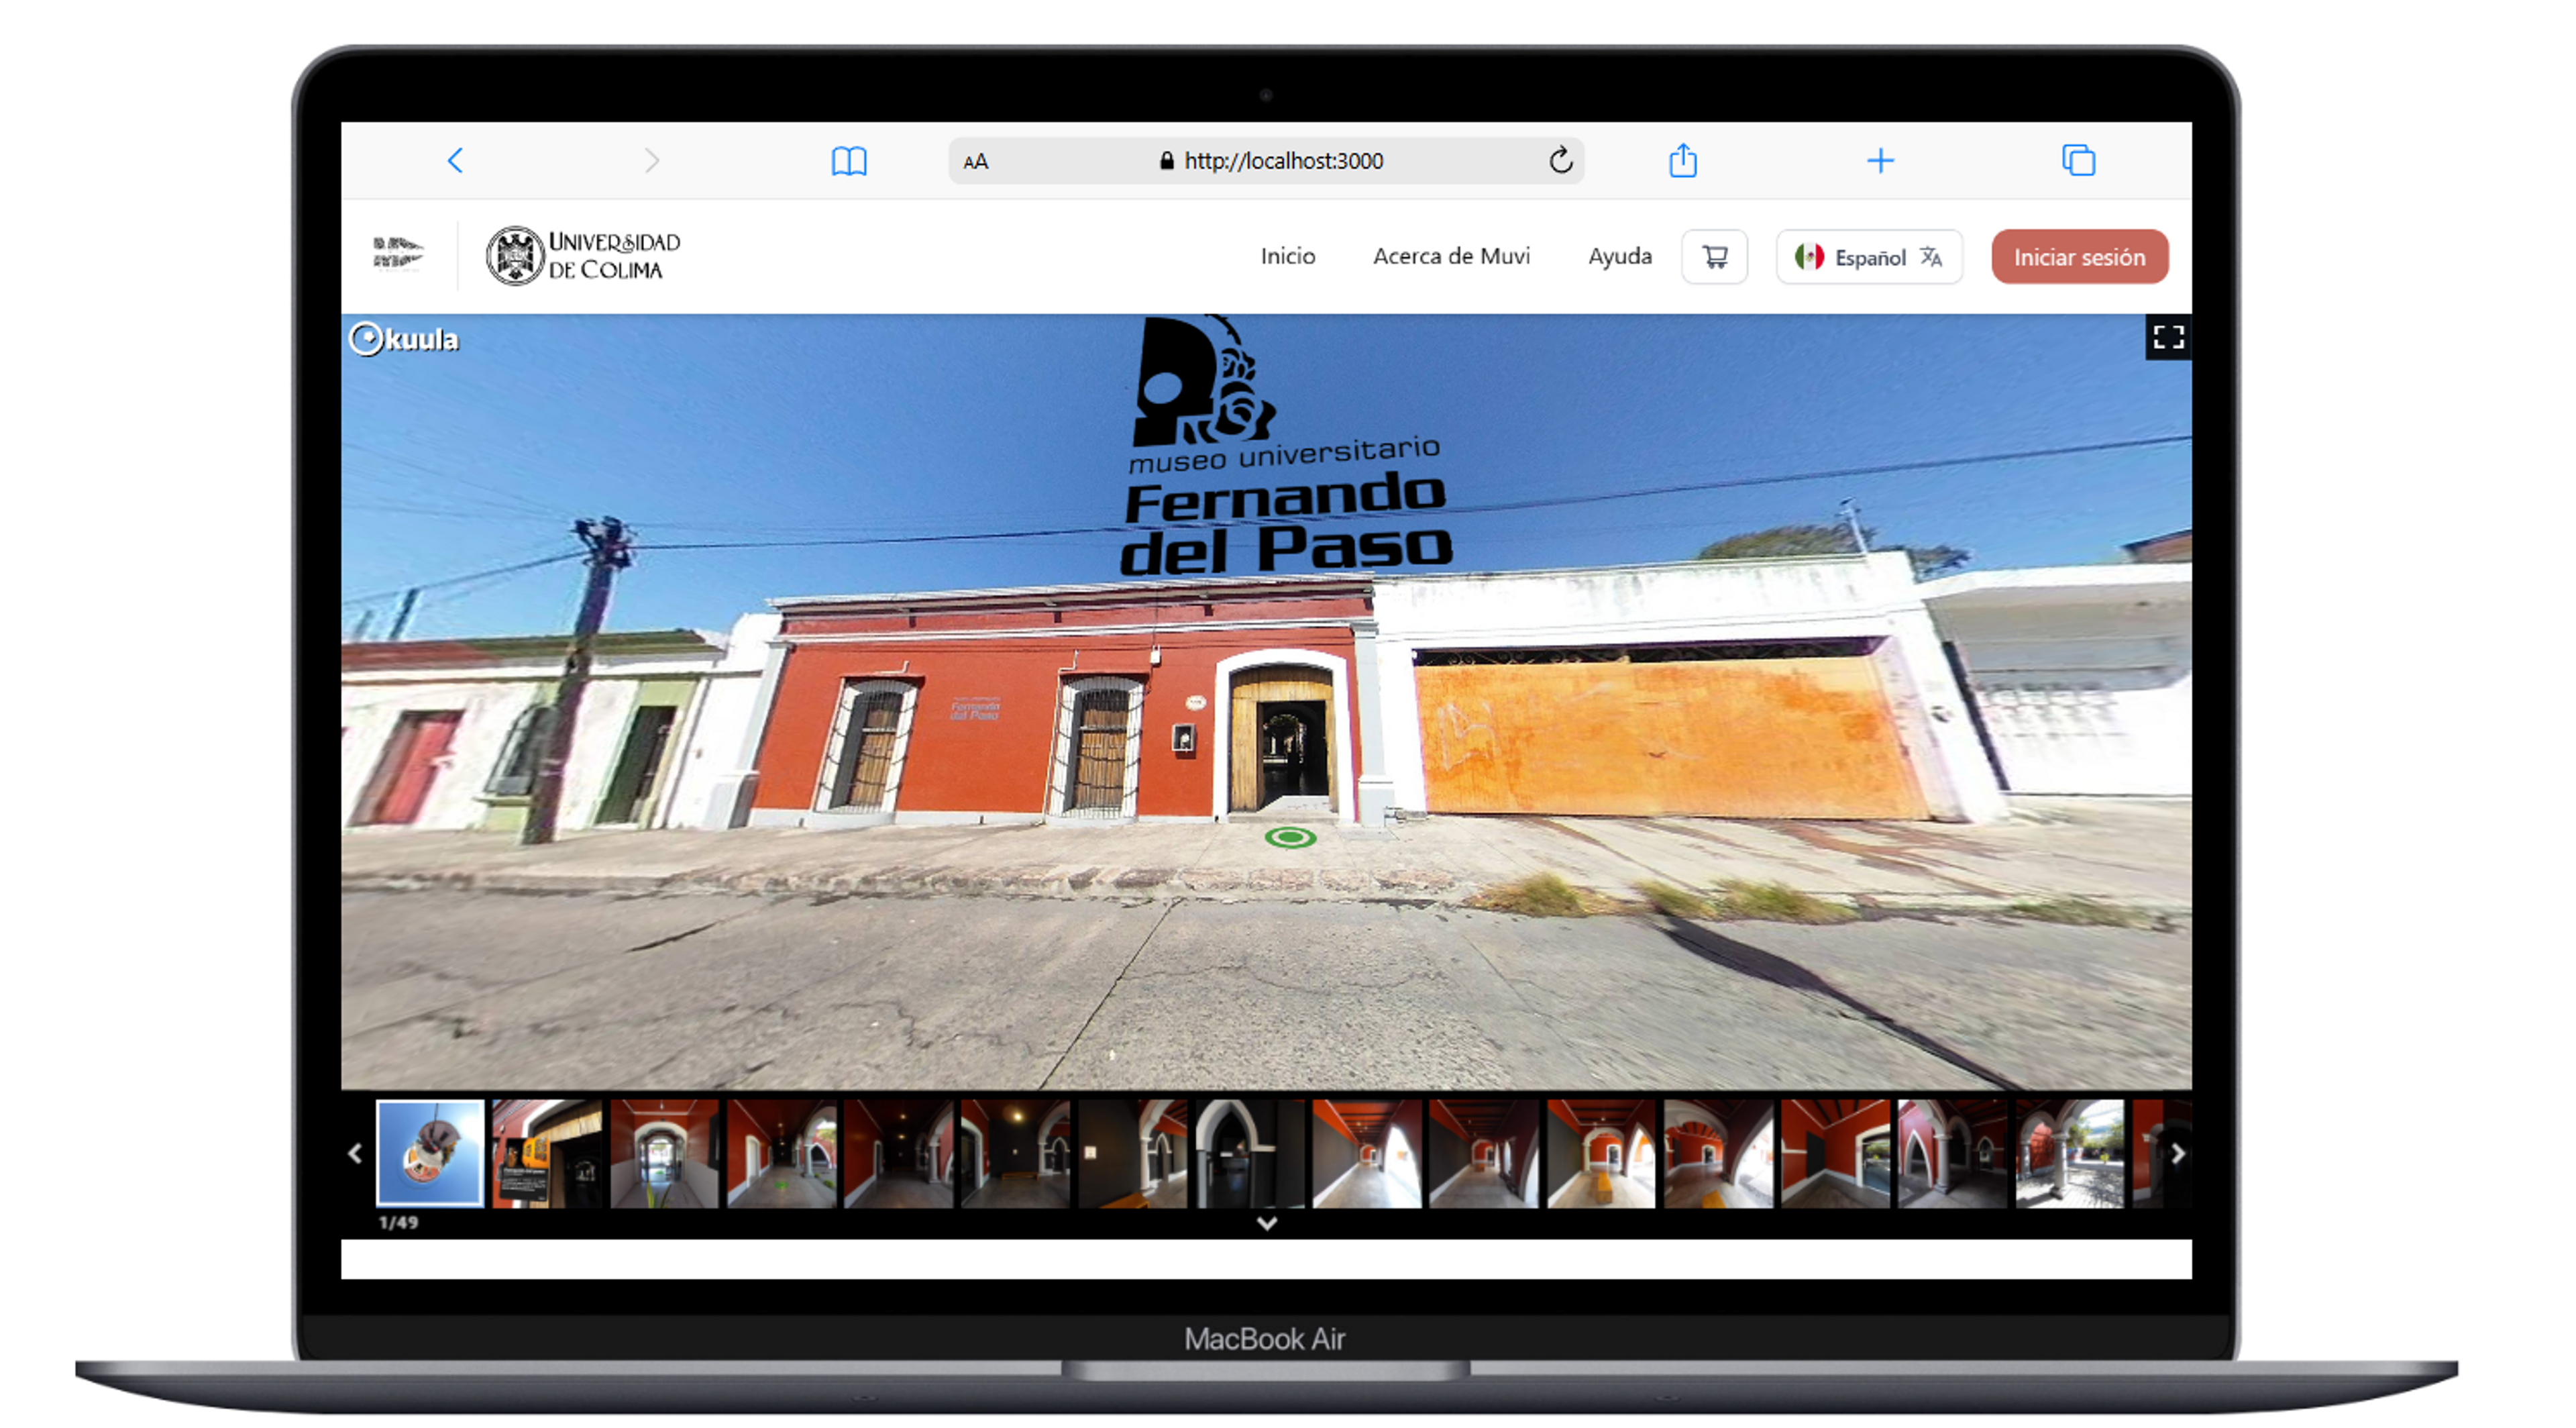Click the small Muvi logo in the header
The height and width of the screenshot is (1428, 2576).
[x=398, y=254]
